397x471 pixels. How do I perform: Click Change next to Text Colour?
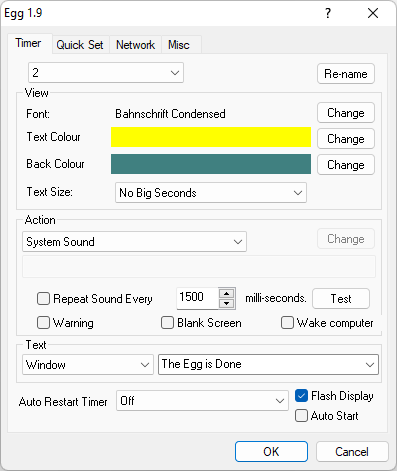point(346,139)
